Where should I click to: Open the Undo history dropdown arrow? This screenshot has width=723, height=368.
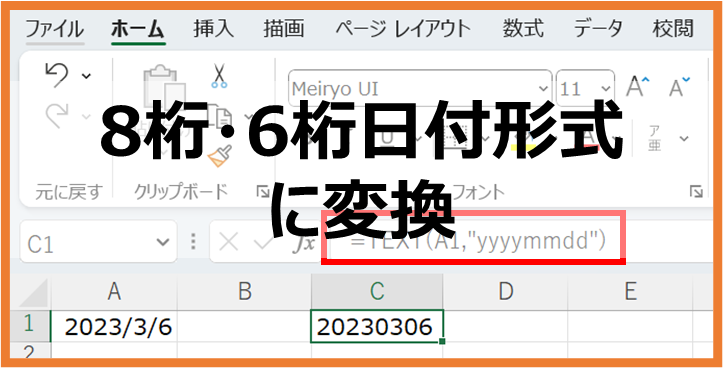[x=86, y=76]
